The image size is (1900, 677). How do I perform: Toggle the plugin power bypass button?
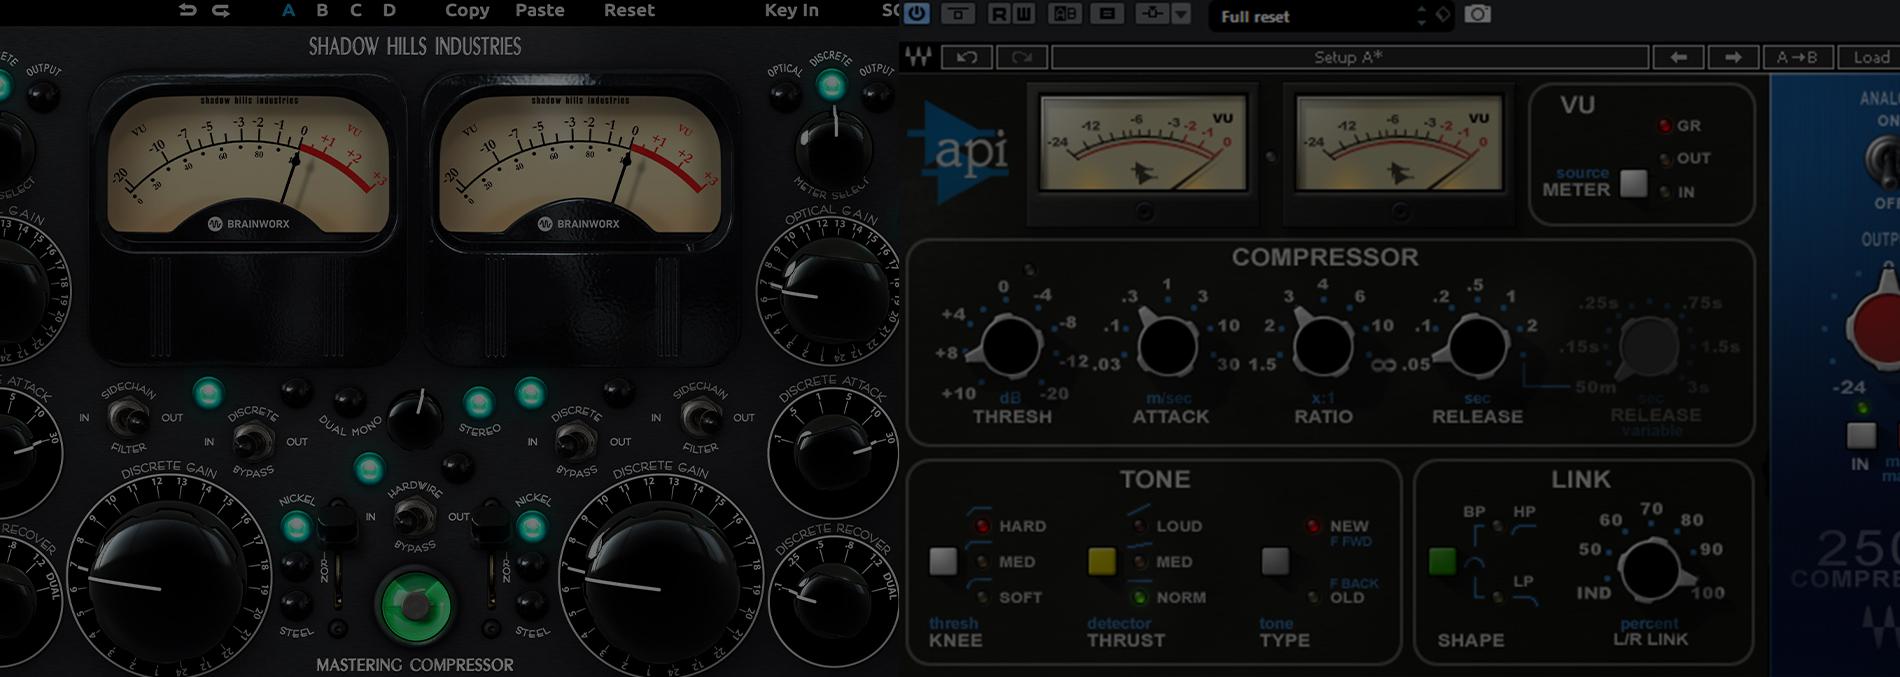(916, 14)
